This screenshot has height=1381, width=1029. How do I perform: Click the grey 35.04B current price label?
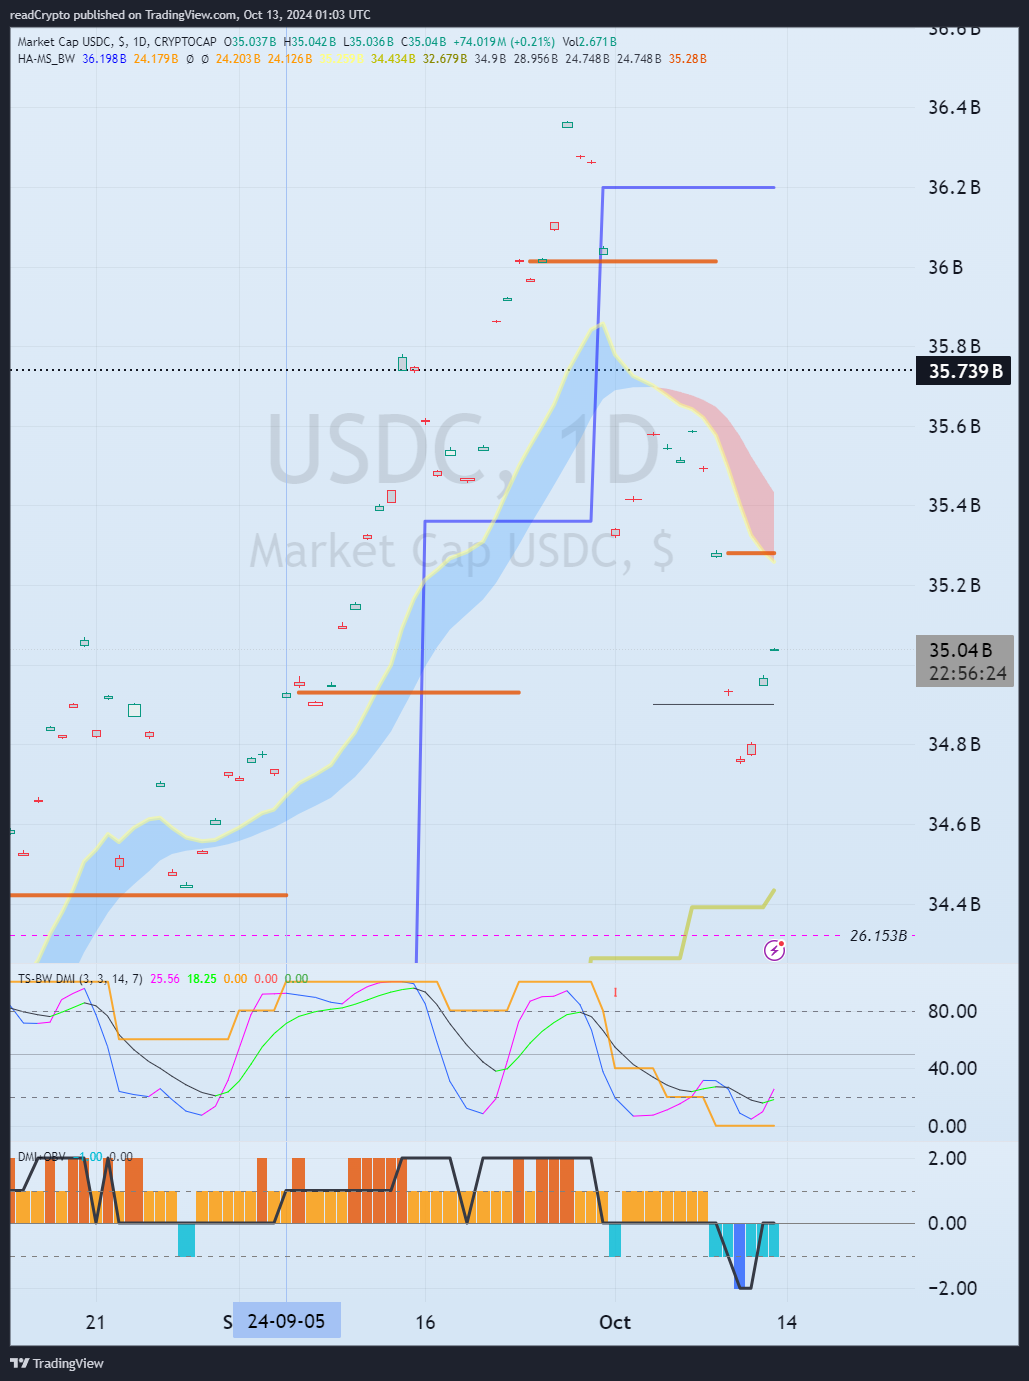click(961, 650)
